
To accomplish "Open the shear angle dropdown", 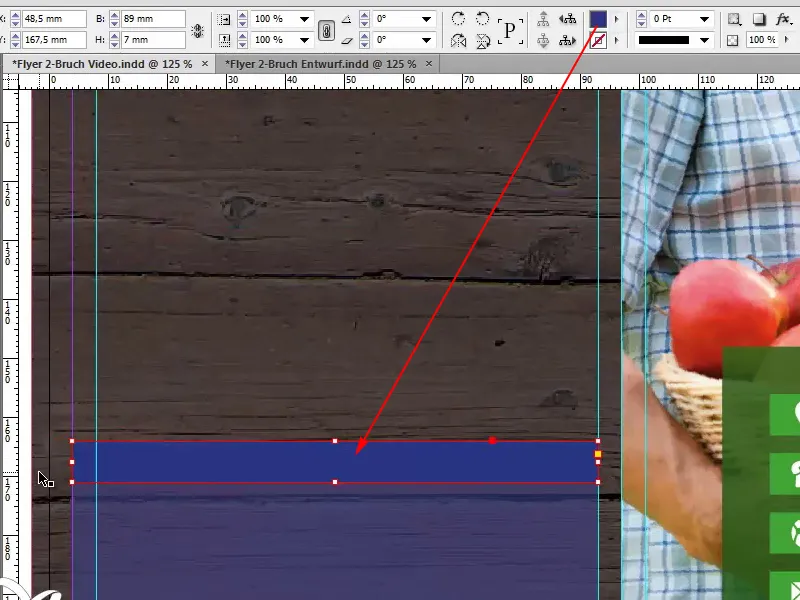I will point(427,40).
